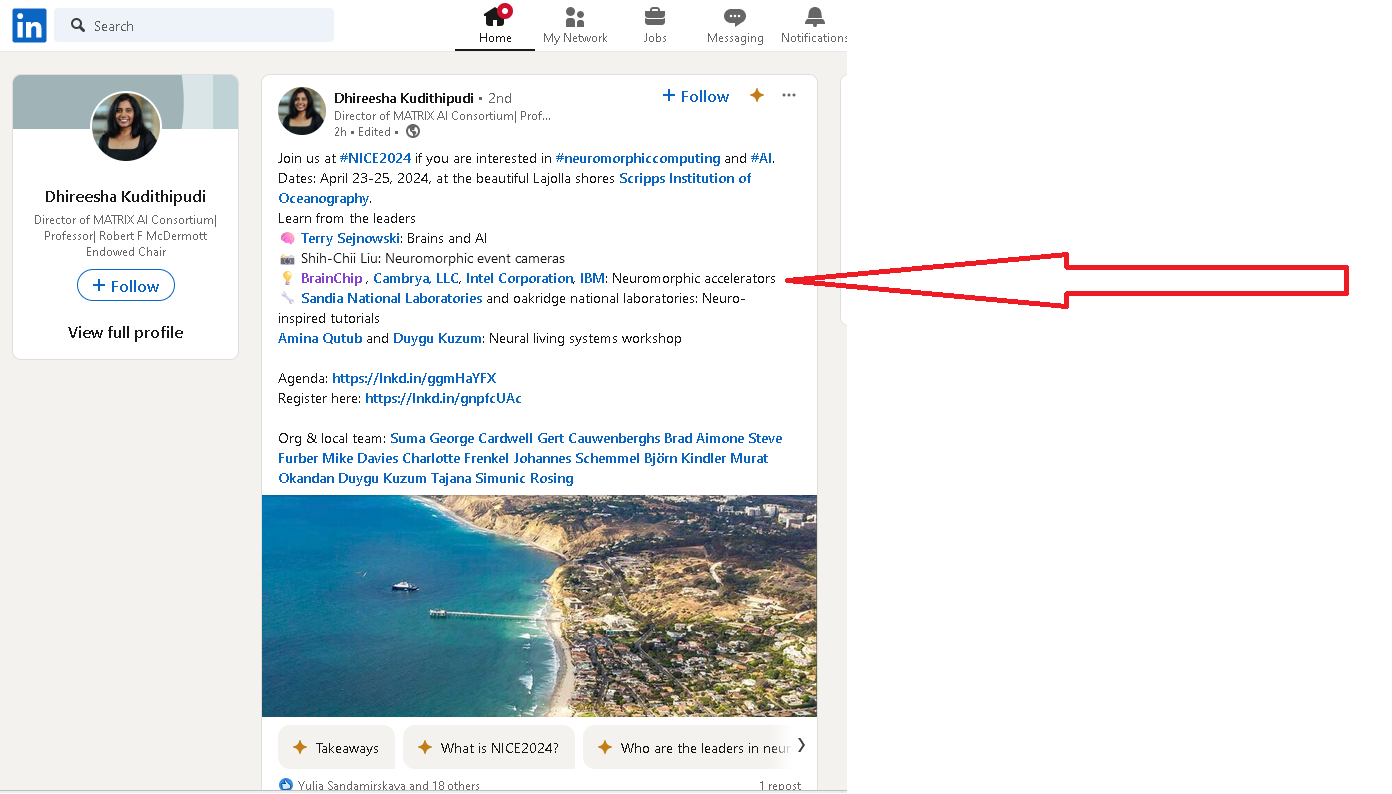The height and width of the screenshot is (794, 1392).
Task: Click Gert Cauwenberghs link
Action: point(599,438)
